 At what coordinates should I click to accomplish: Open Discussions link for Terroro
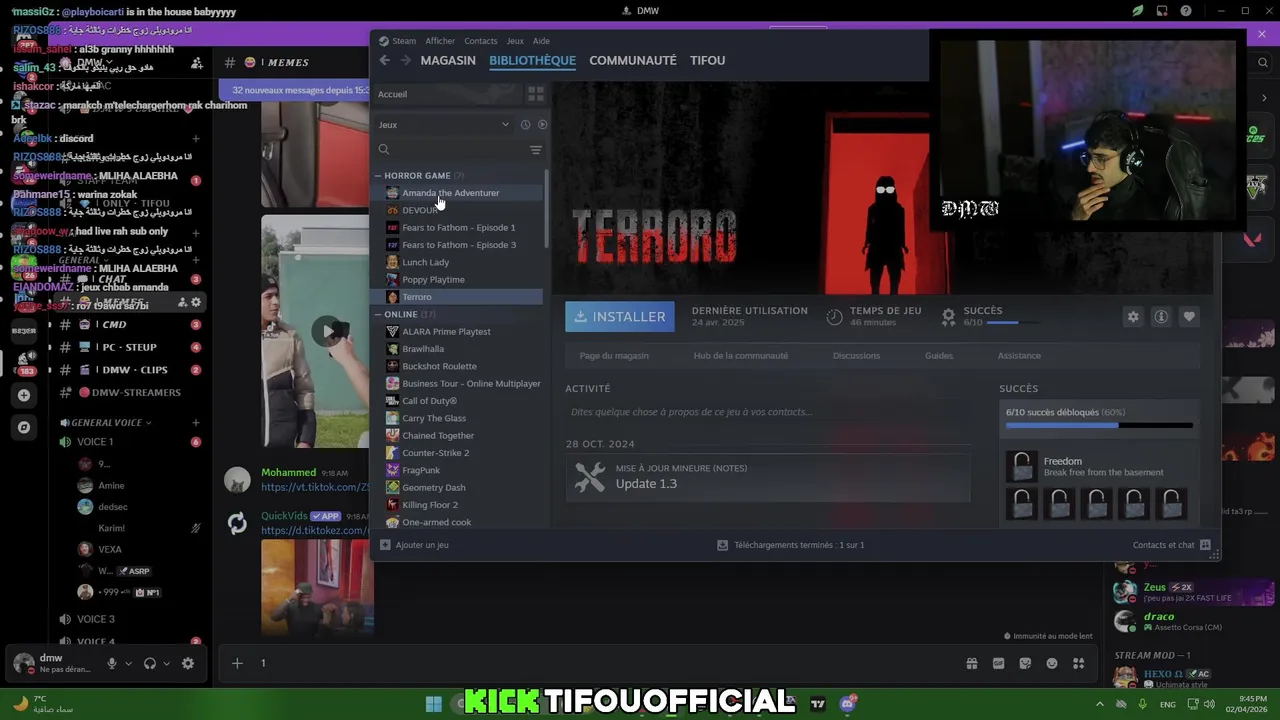coord(857,356)
